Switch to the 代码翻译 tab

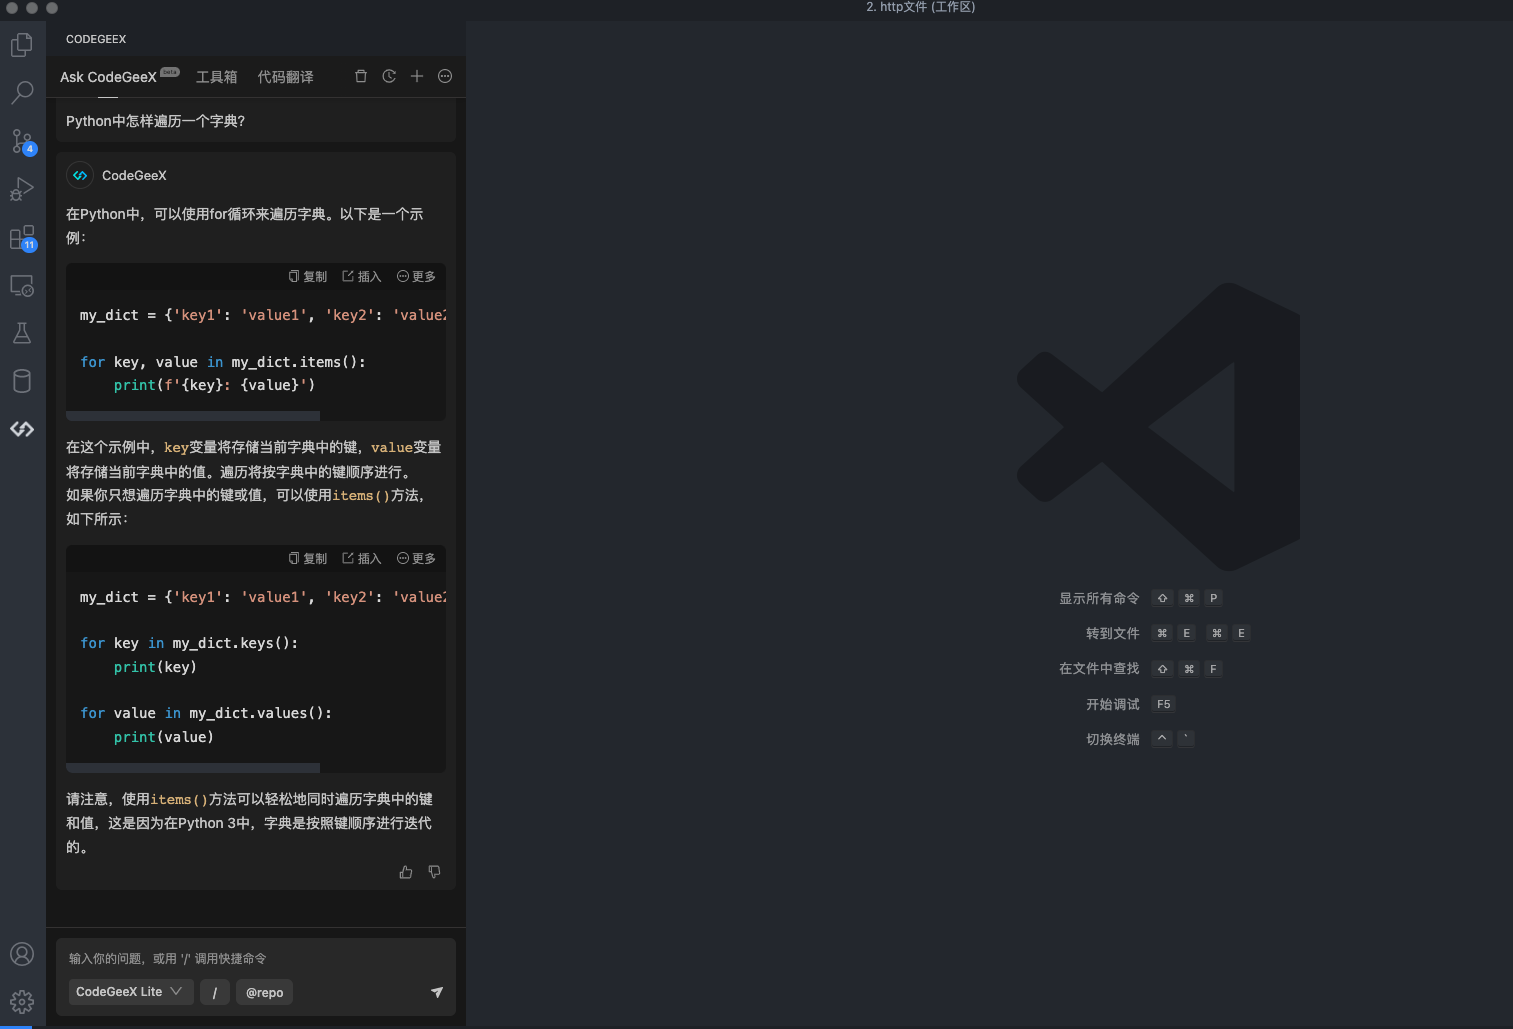point(286,77)
